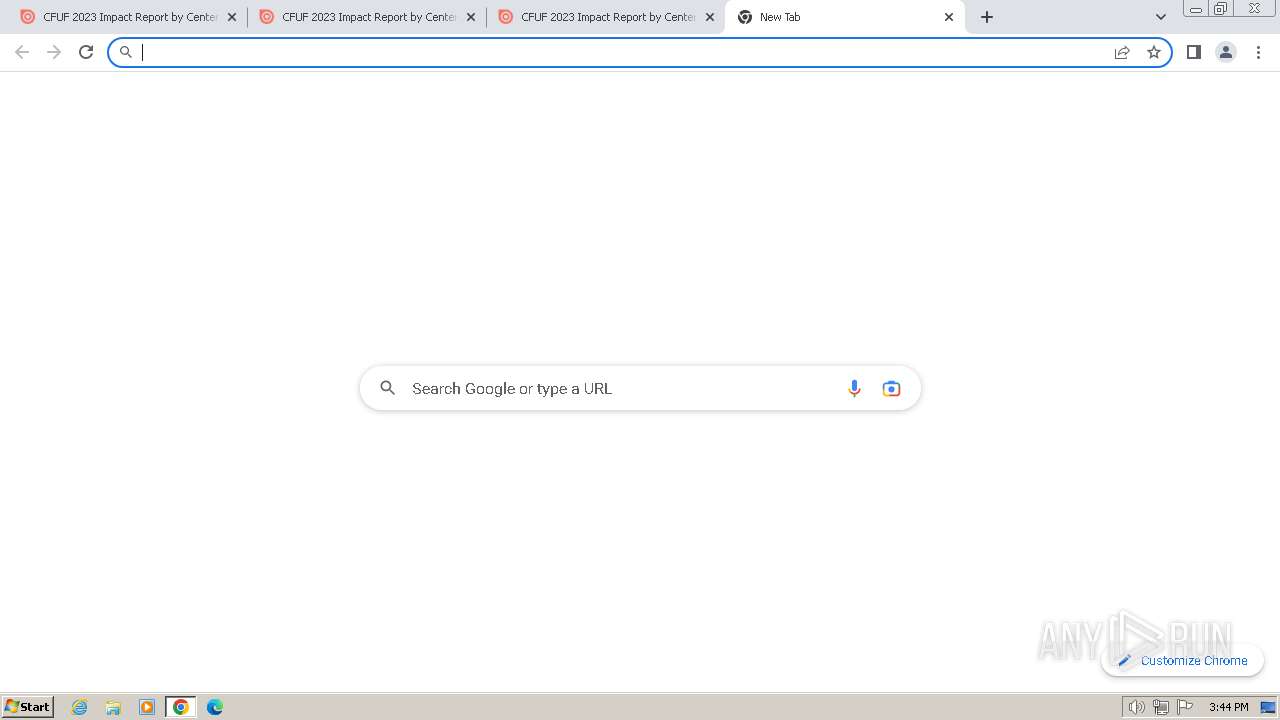Switch to the first CFUF 2023 Impact Report tab
The image size is (1280, 720).
pos(128,17)
